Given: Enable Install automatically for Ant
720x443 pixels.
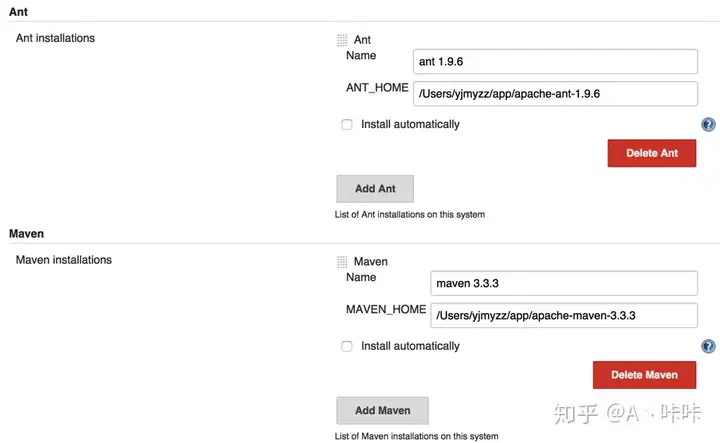Looking at the screenshot, I should (x=347, y=124).
